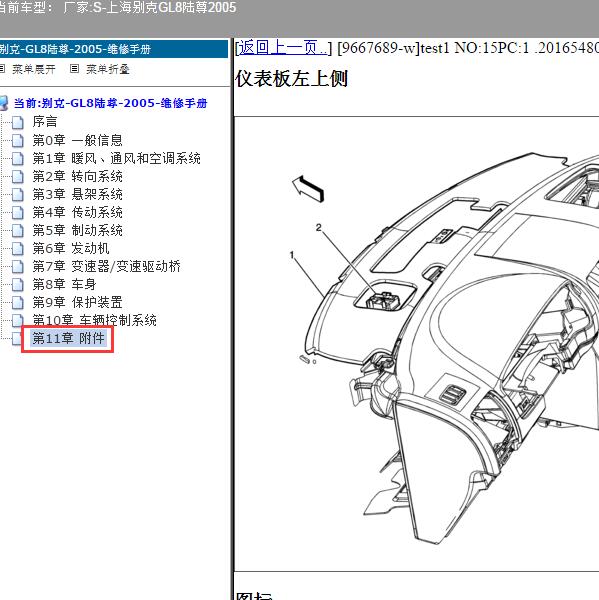This screenshot has width=599, height=600.
Task: Open 序言 in the tree
Action: coord(45,122)
